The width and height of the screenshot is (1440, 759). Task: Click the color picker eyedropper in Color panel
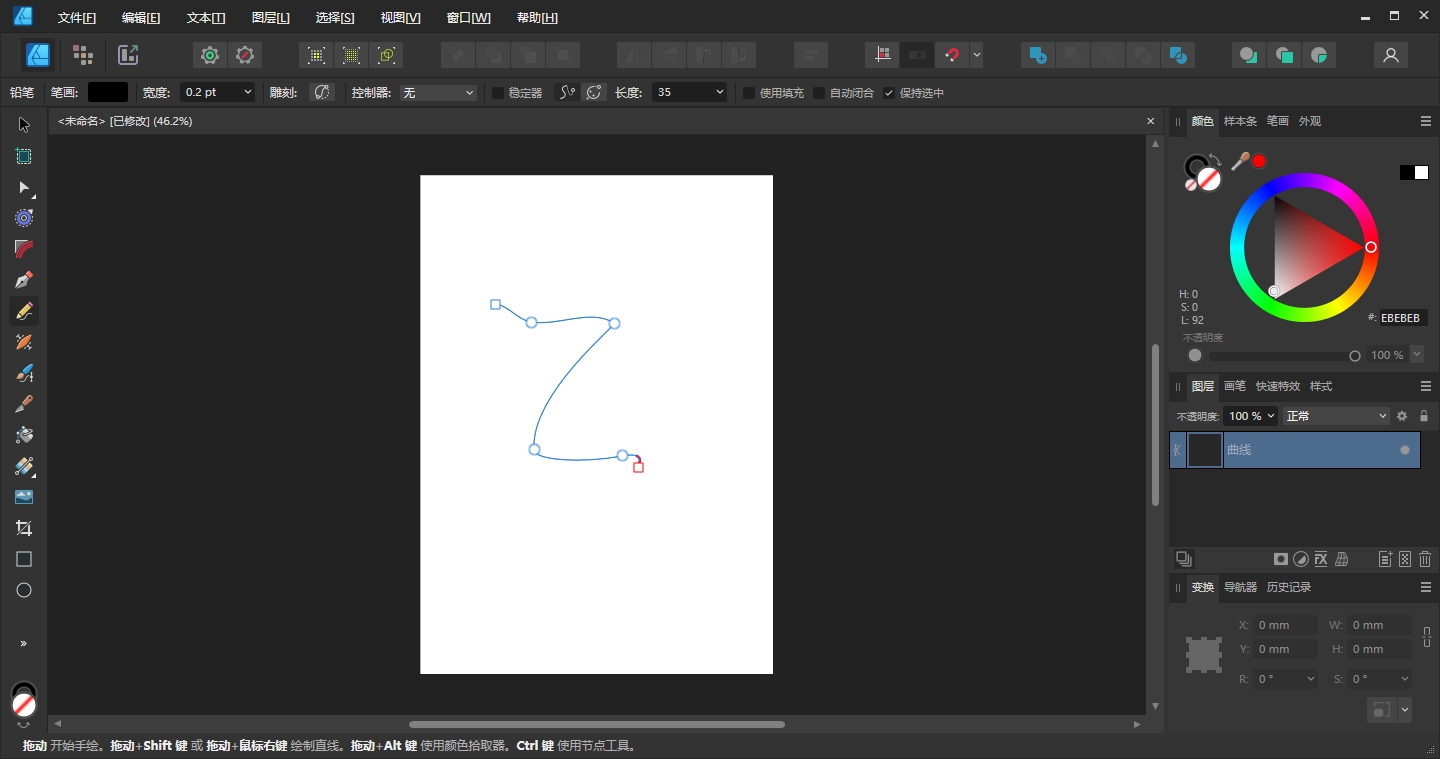pos(1240,160)
